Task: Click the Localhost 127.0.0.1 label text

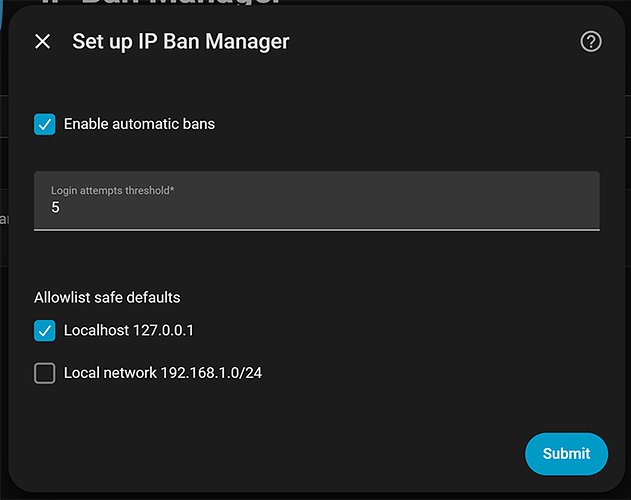Action: coord(129,331)
